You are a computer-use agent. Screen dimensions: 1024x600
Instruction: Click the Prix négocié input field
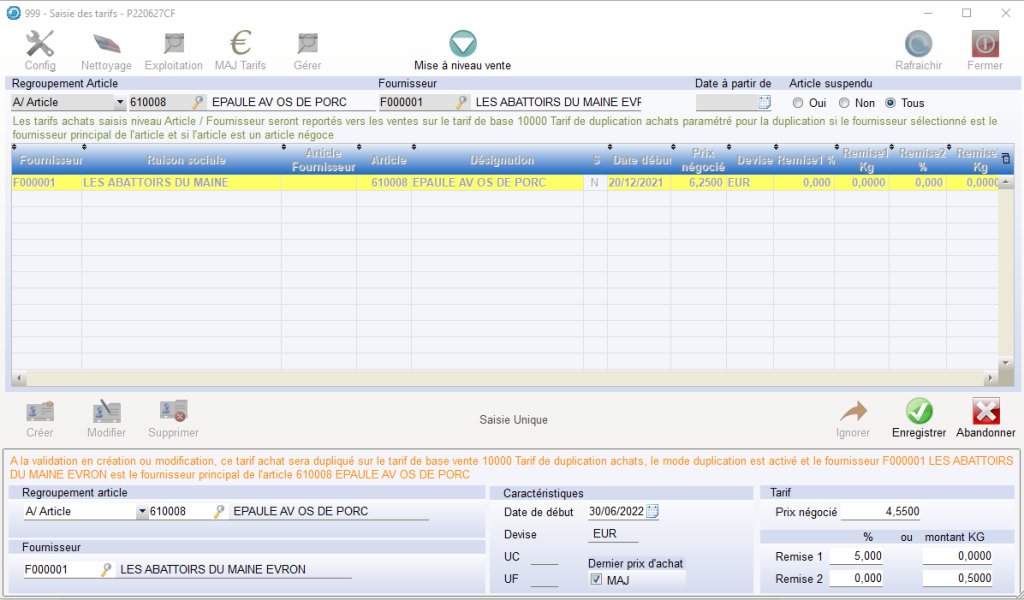click(880, 512)
